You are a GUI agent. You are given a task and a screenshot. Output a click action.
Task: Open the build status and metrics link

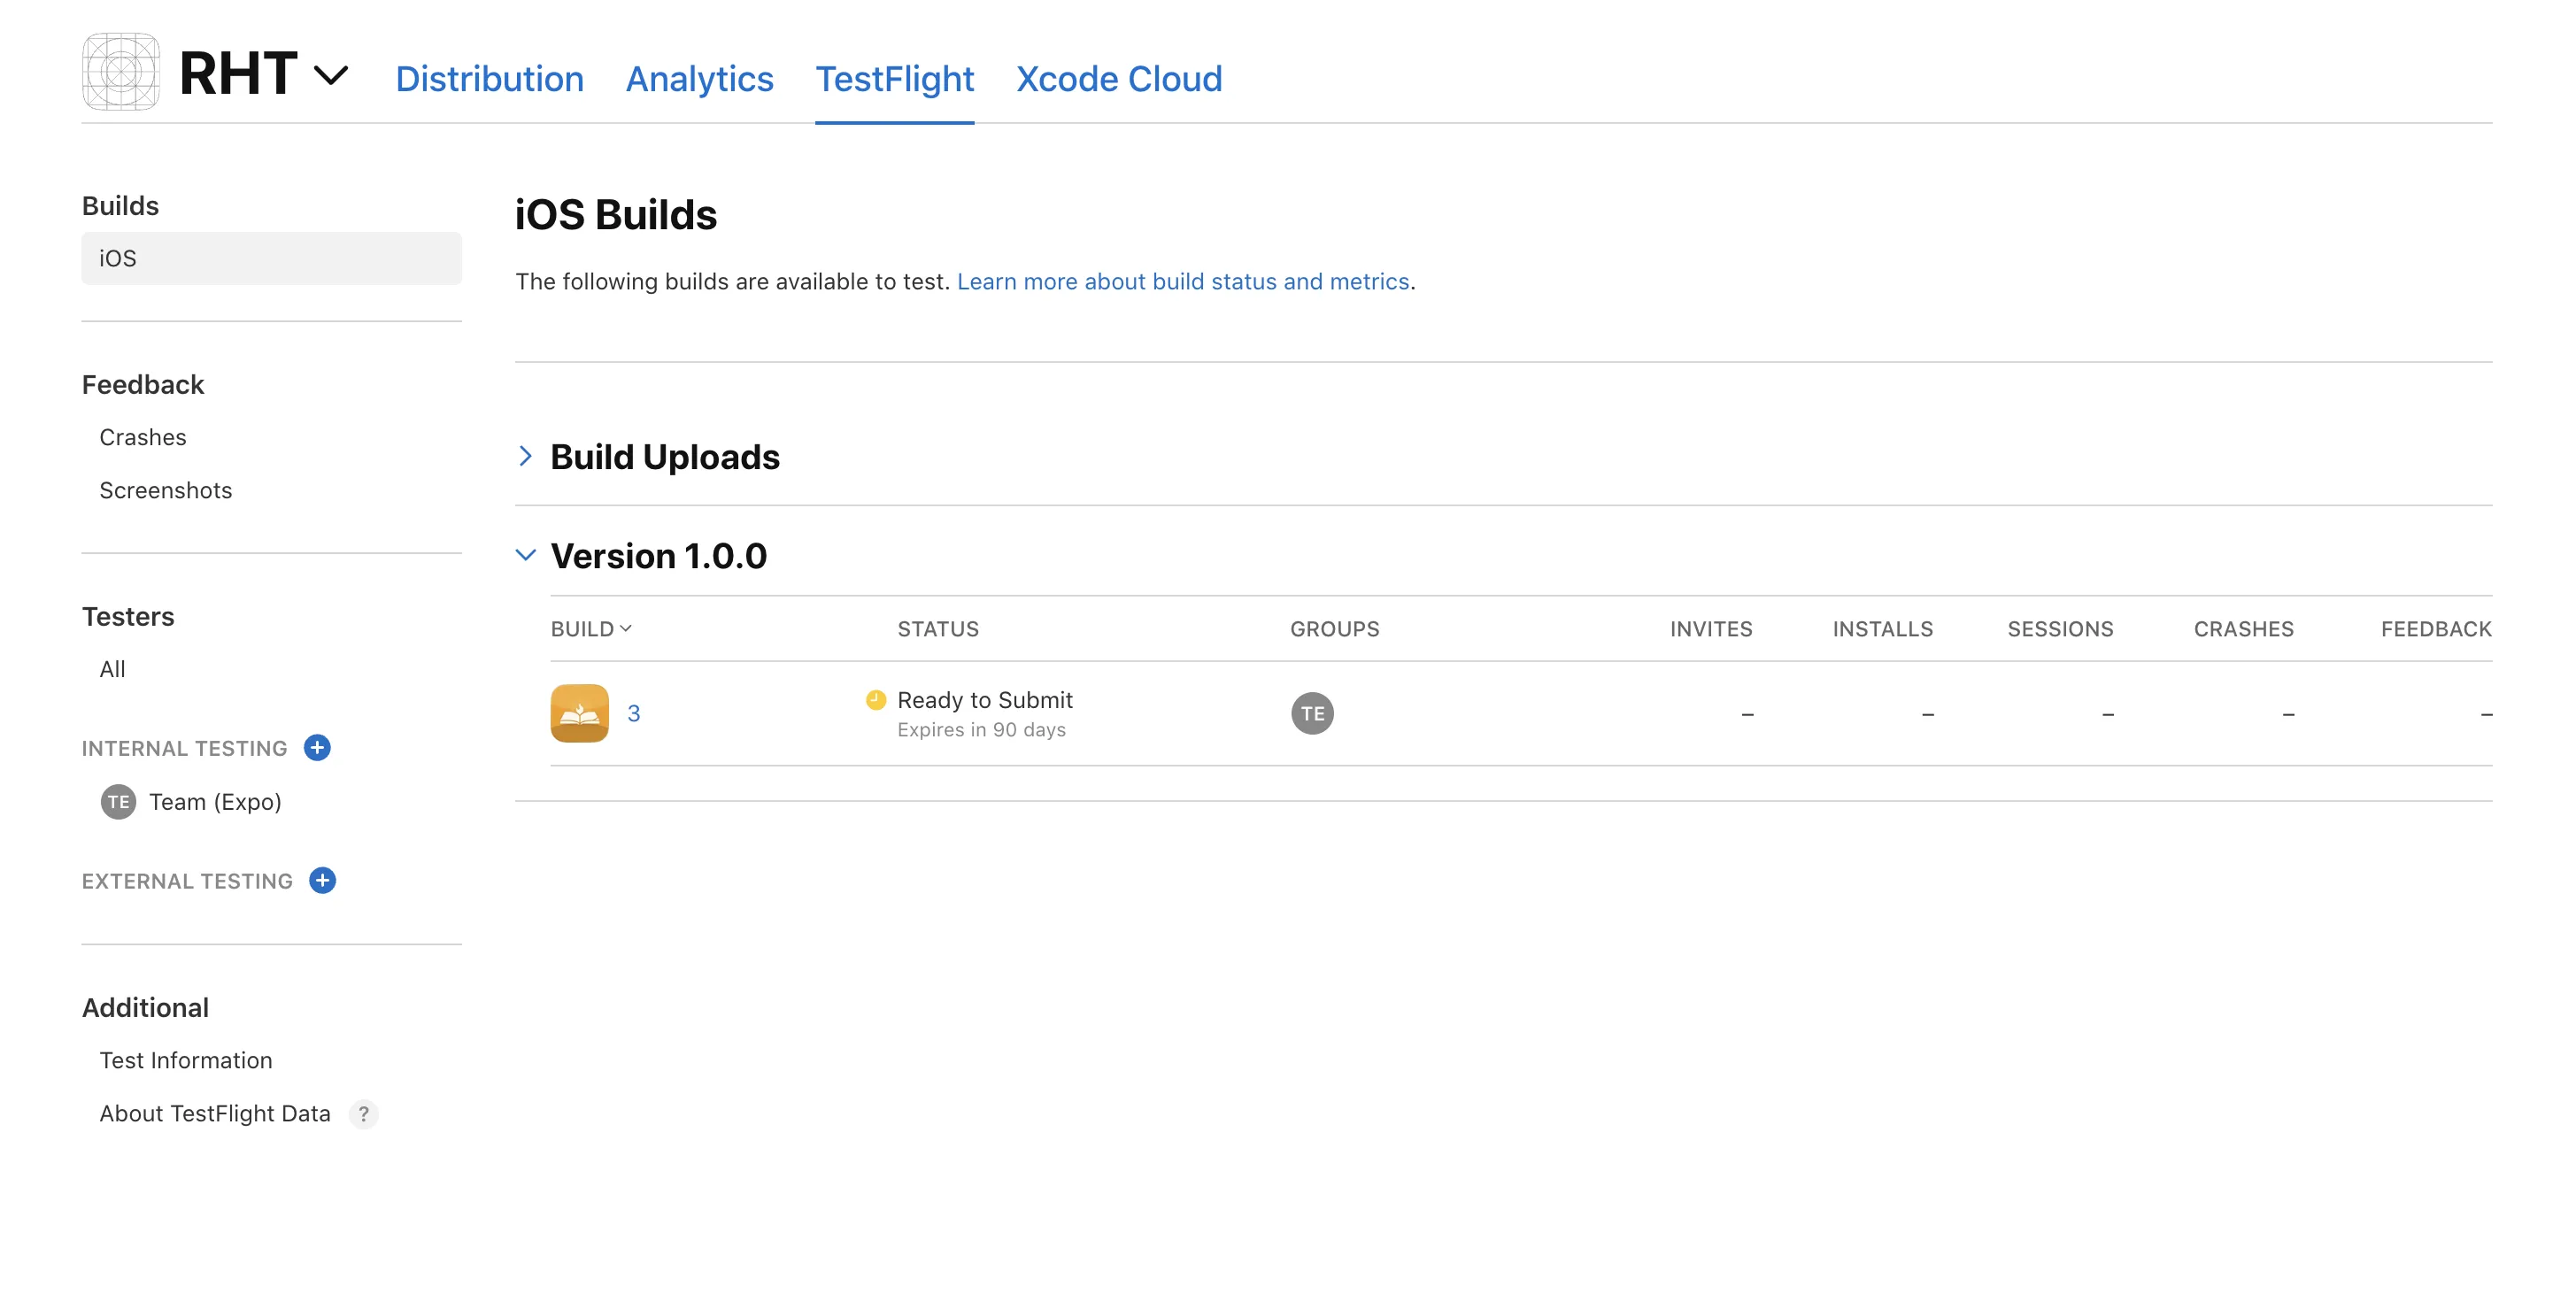pyautogui.click(x=1182, y=282)
